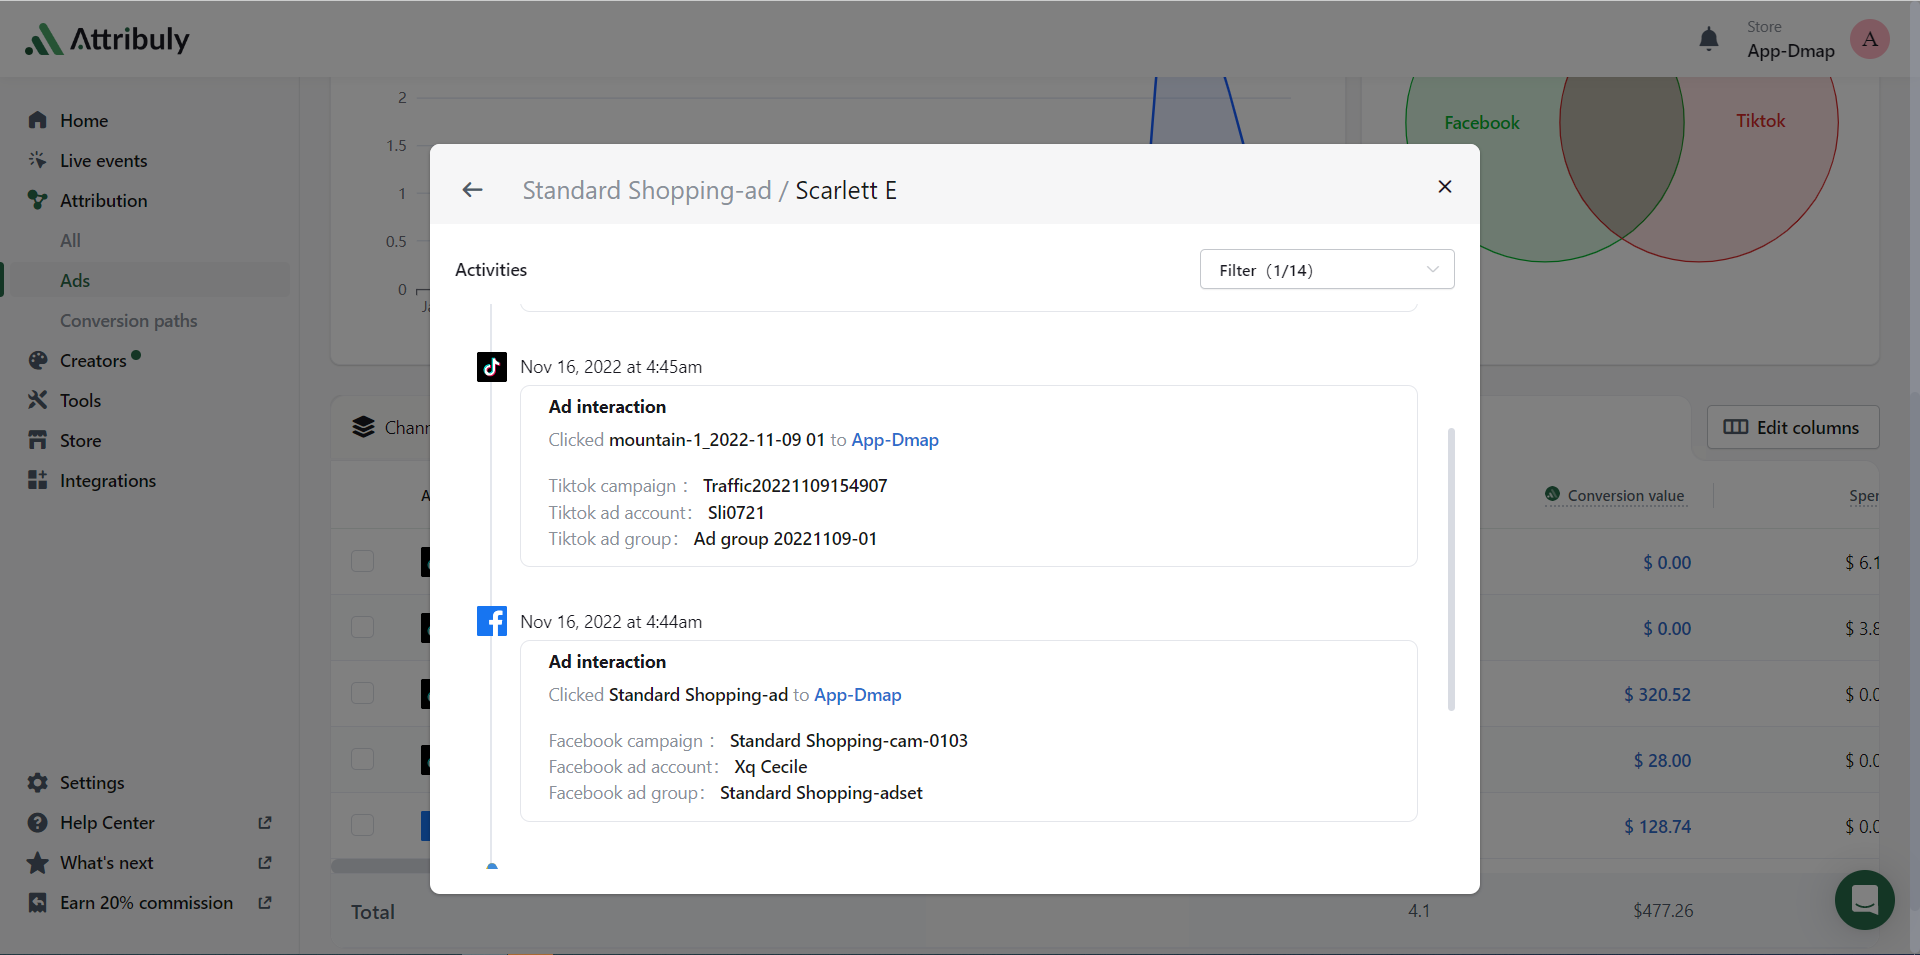Click the TikTok icon on the timeline

click(491, 367)
